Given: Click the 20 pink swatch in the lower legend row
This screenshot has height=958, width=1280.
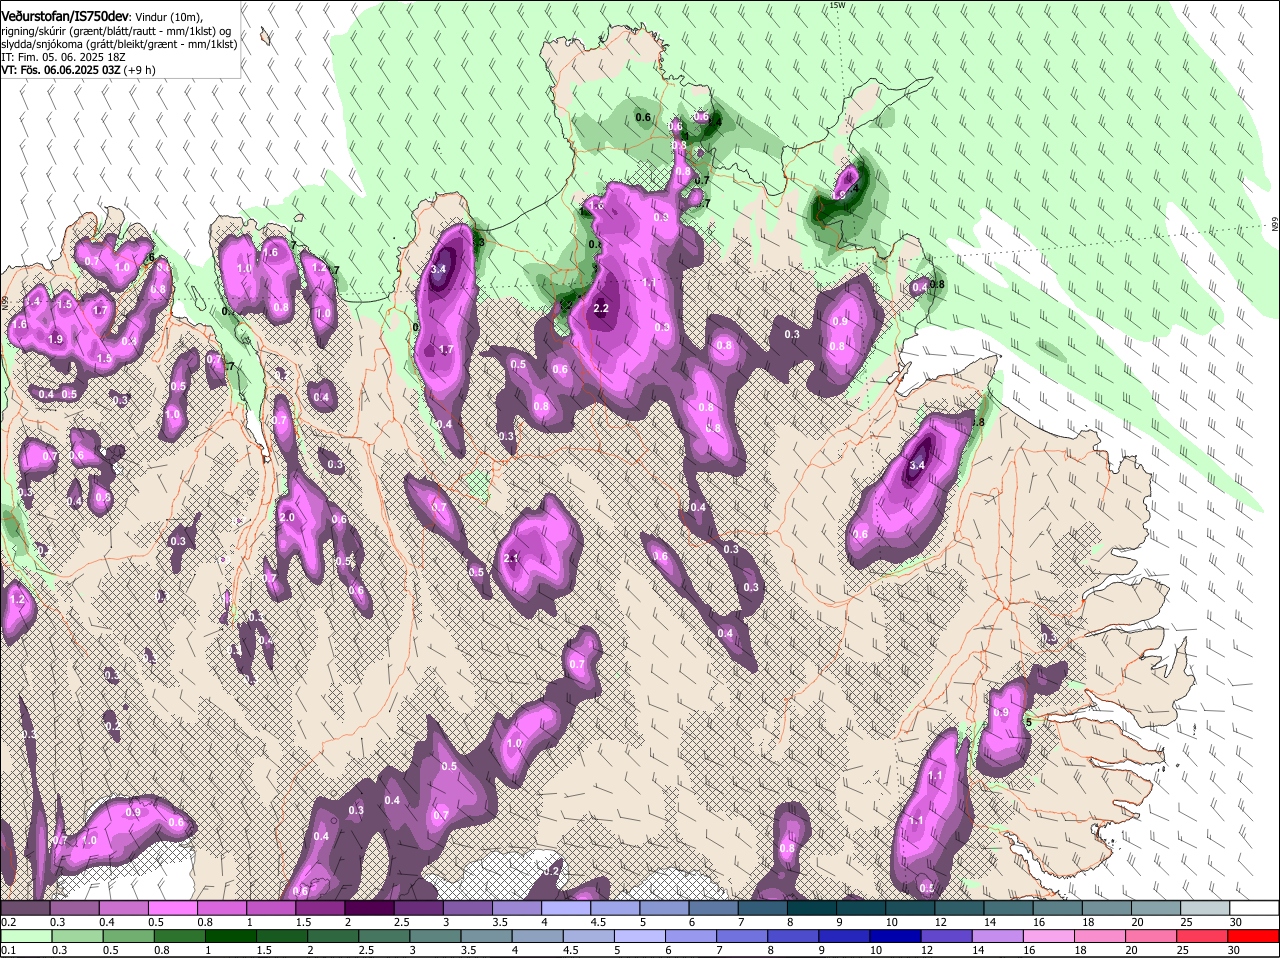Looking at the screenshot, I should [1152, 937].
